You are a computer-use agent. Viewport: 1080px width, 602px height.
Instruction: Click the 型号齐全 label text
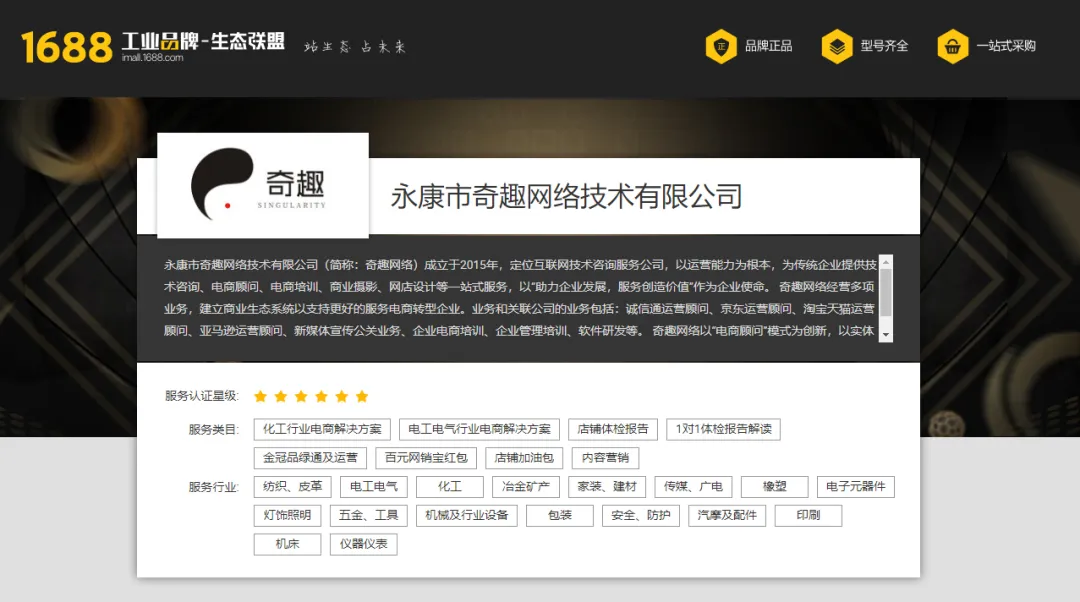(884, 46)
